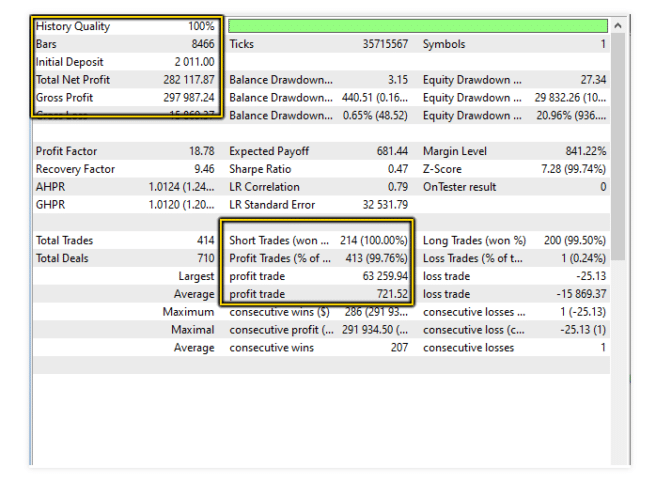Viewport: 656px width, 482px height.
Task: Click the Expected Payoff value 681.44
Action: (391, 151)
